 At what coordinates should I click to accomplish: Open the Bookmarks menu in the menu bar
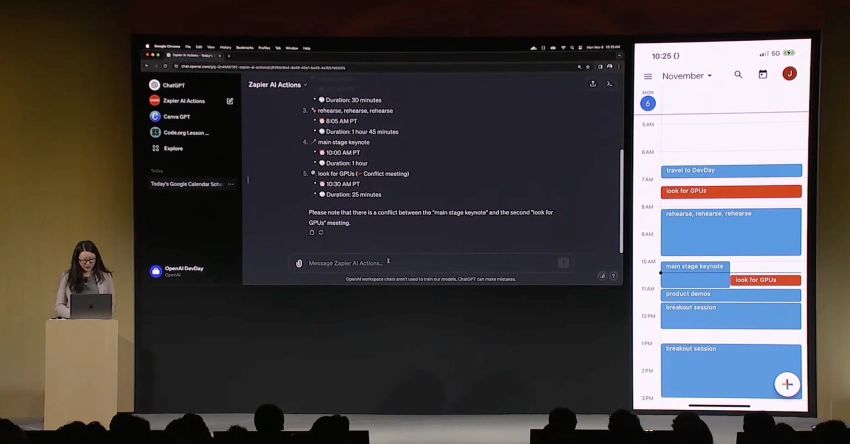click(x=244, y=48)
